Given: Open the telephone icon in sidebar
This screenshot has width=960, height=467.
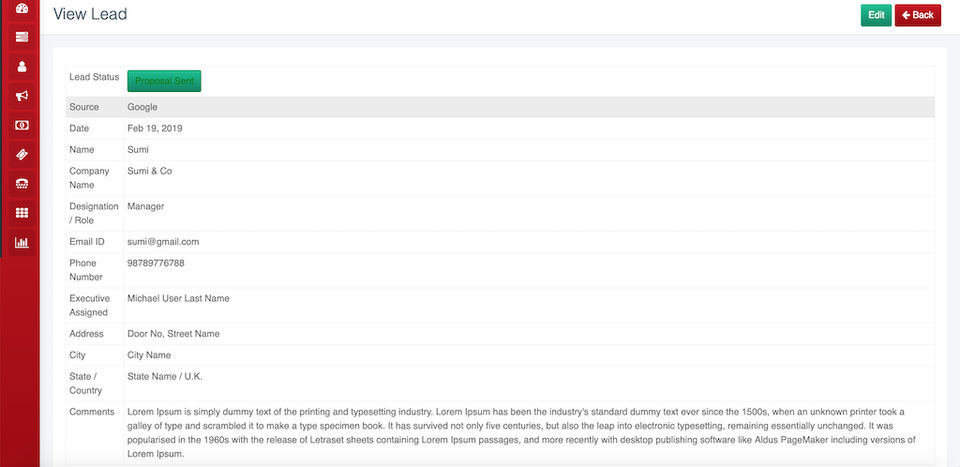Looking at the screenshot, I should pyautogui.click(x=21, y=183).
